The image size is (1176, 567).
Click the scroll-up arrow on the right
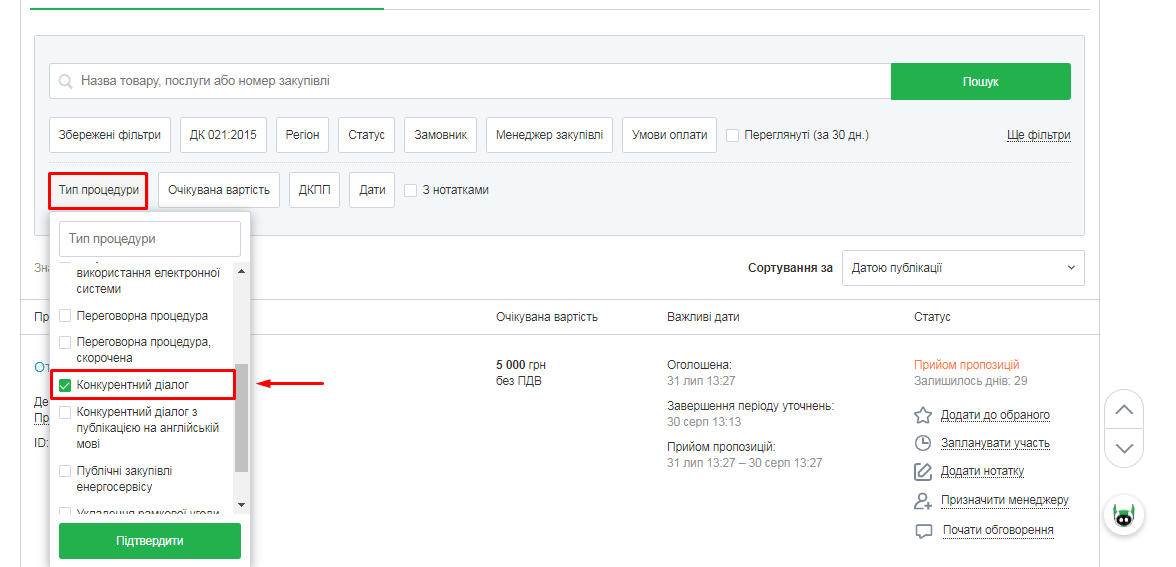point(1124,409)
